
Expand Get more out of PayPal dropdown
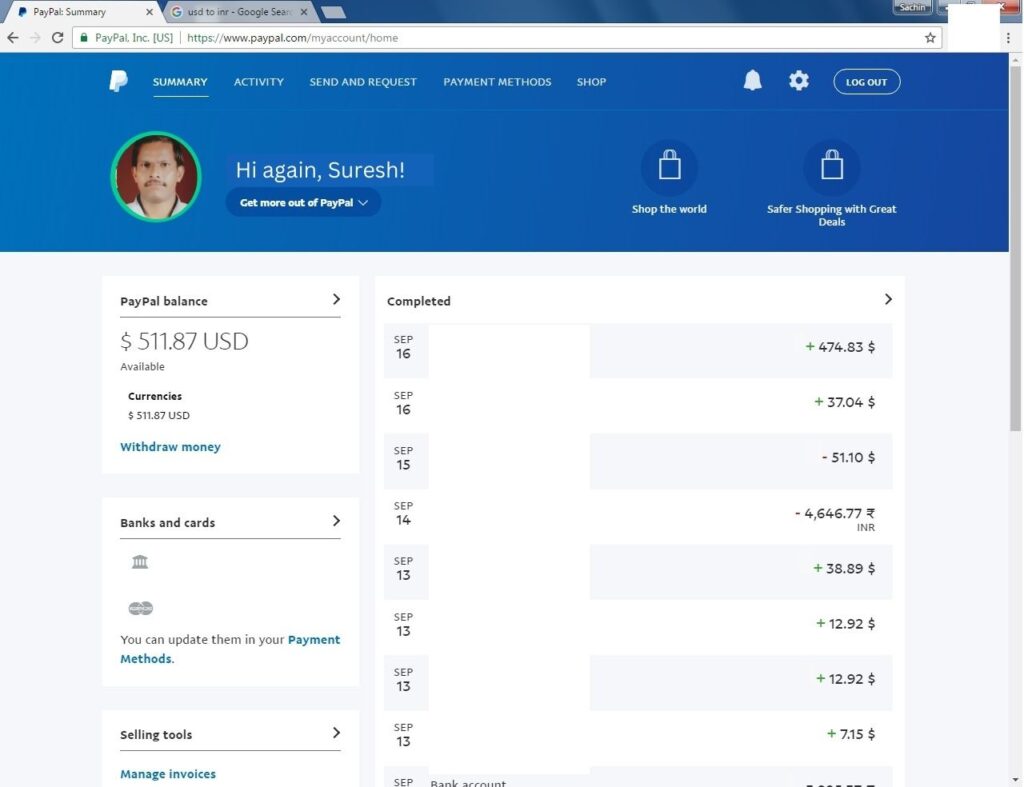pos(304,202)
